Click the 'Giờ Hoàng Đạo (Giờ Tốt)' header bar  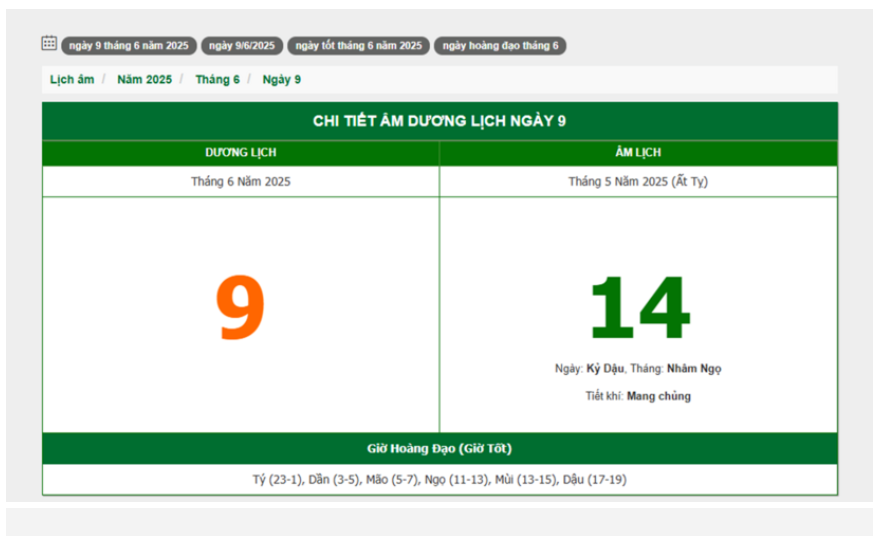point(439,449)
